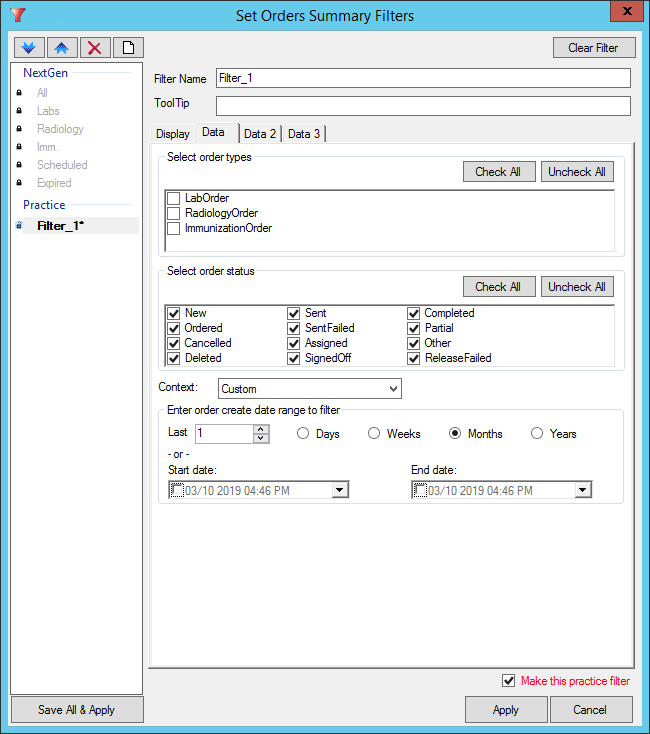This screenshot has width=650, height=734.
Task: Open the Context dropdown showing Custom
Action: click(310, 389)
